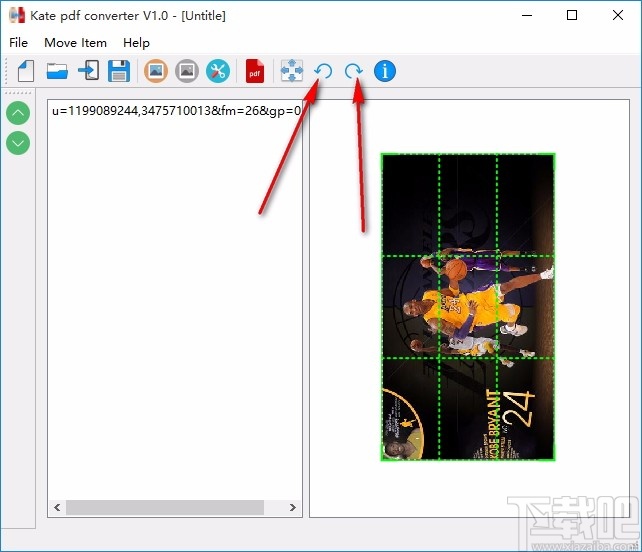Open the Help menu
Image resolution: width=642 pixels, height=552 pixels.
(136, 43)
